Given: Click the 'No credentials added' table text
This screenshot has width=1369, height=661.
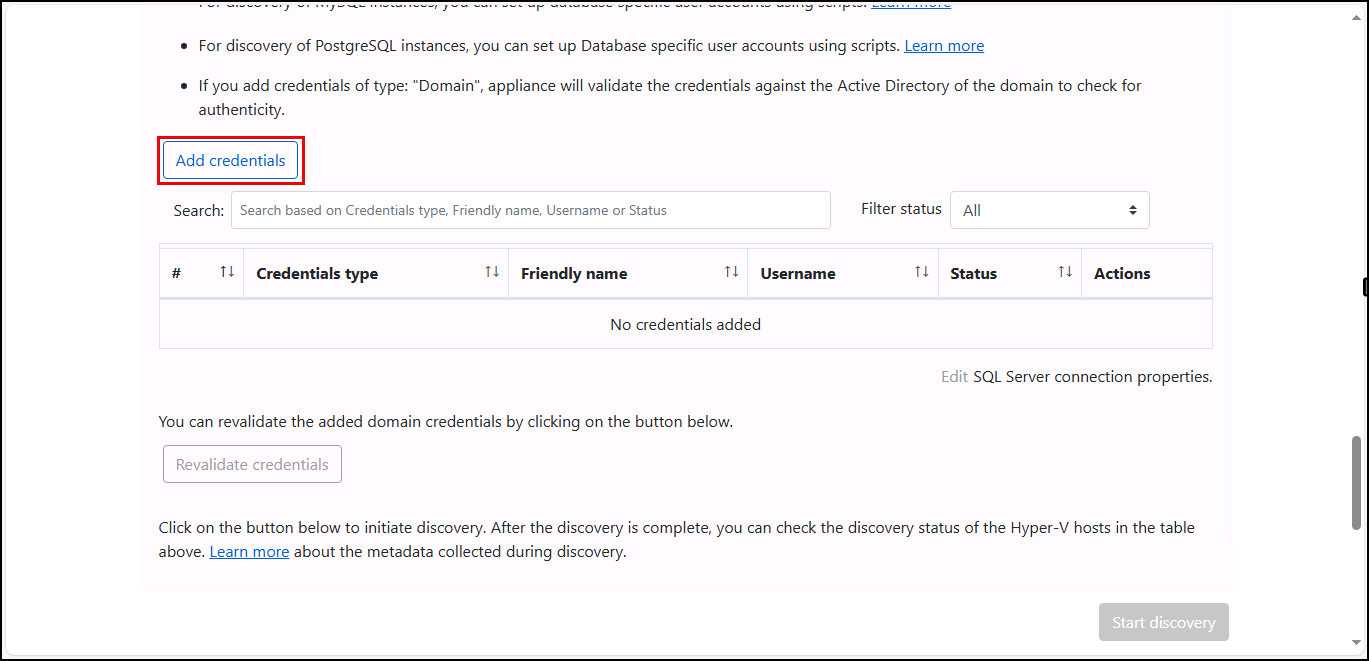Looking at the screenshot, I should click(x=686, y=324).
